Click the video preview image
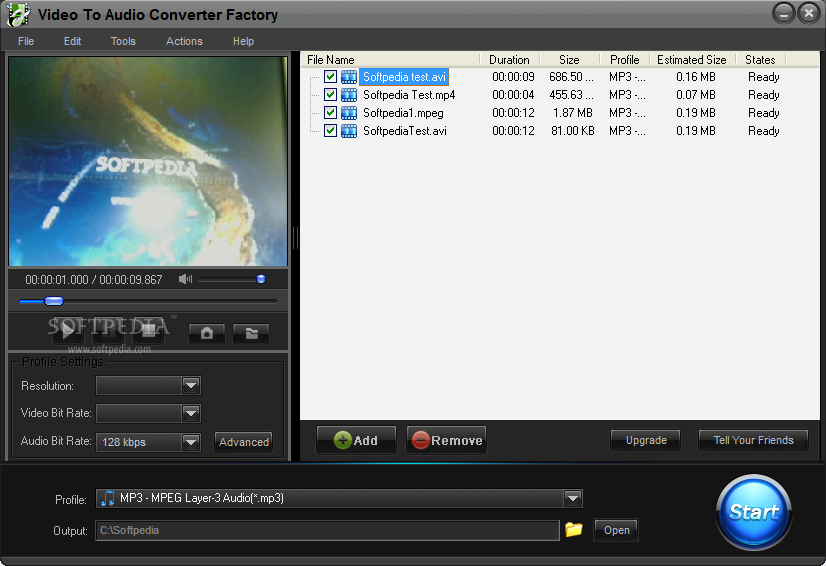The height and width of the screenshot is (566, 826). tap(148, 161)
